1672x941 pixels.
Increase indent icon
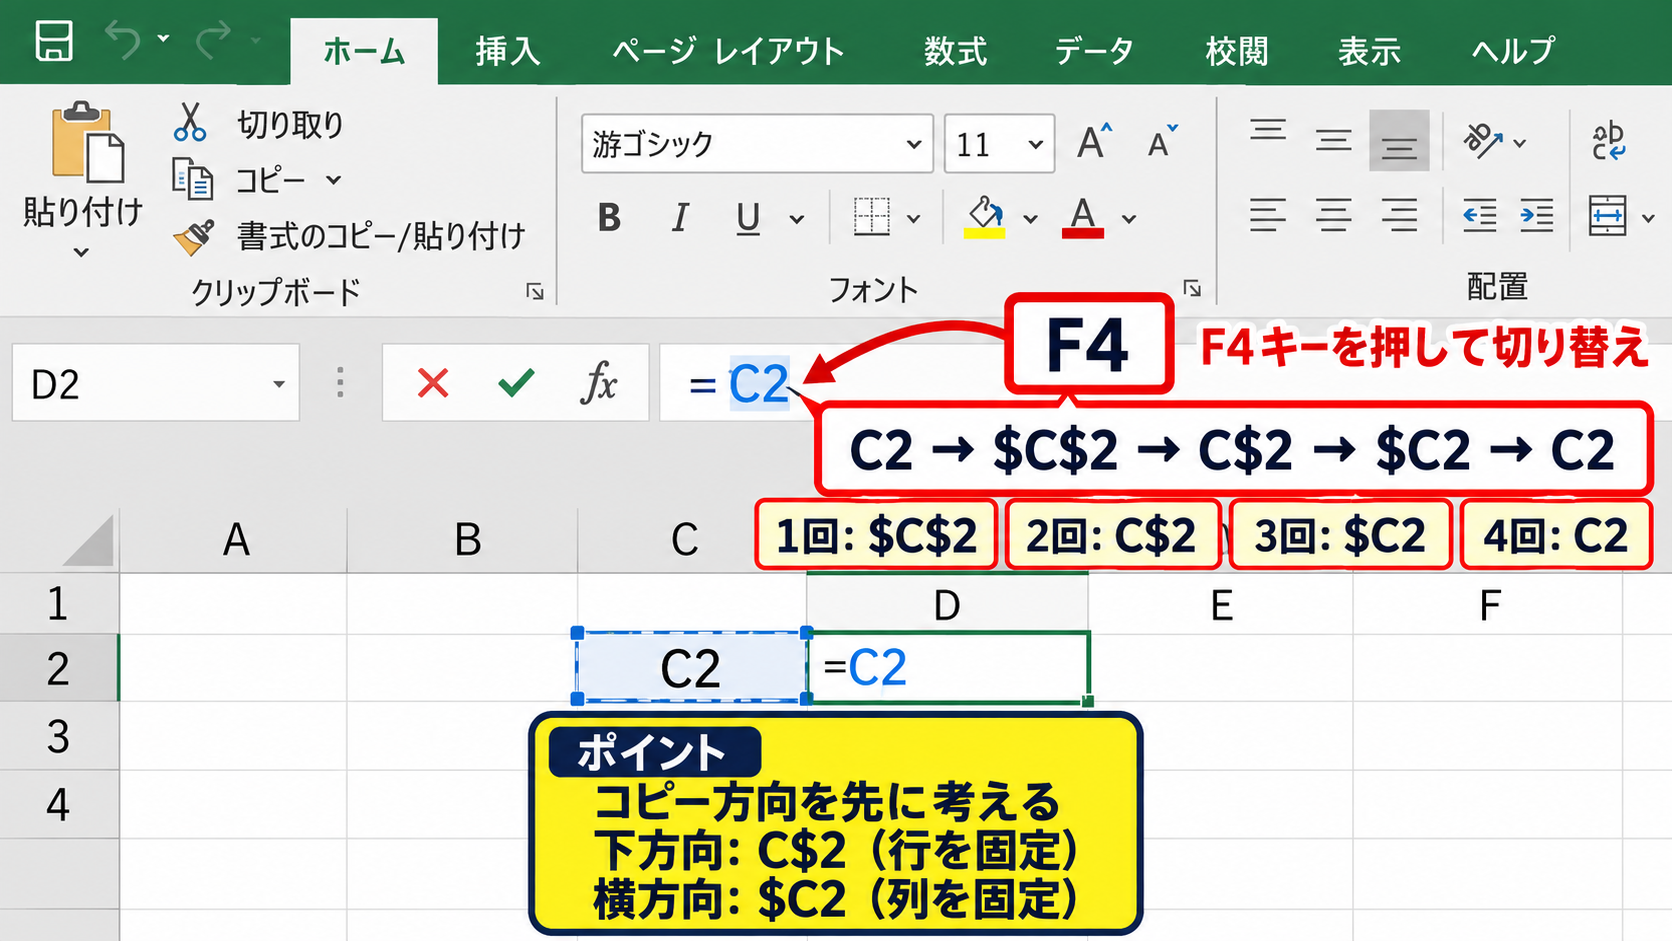coord(1537,215)
